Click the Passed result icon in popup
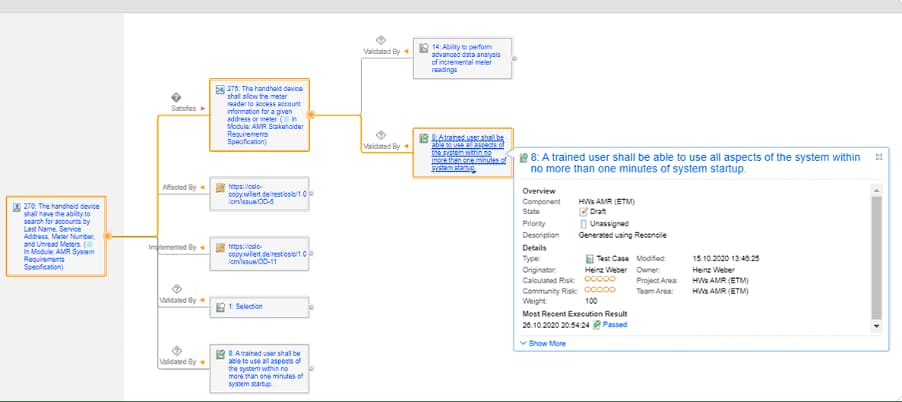Image resolution: width=902 pixels, height=402 pixels. [597, 325]
